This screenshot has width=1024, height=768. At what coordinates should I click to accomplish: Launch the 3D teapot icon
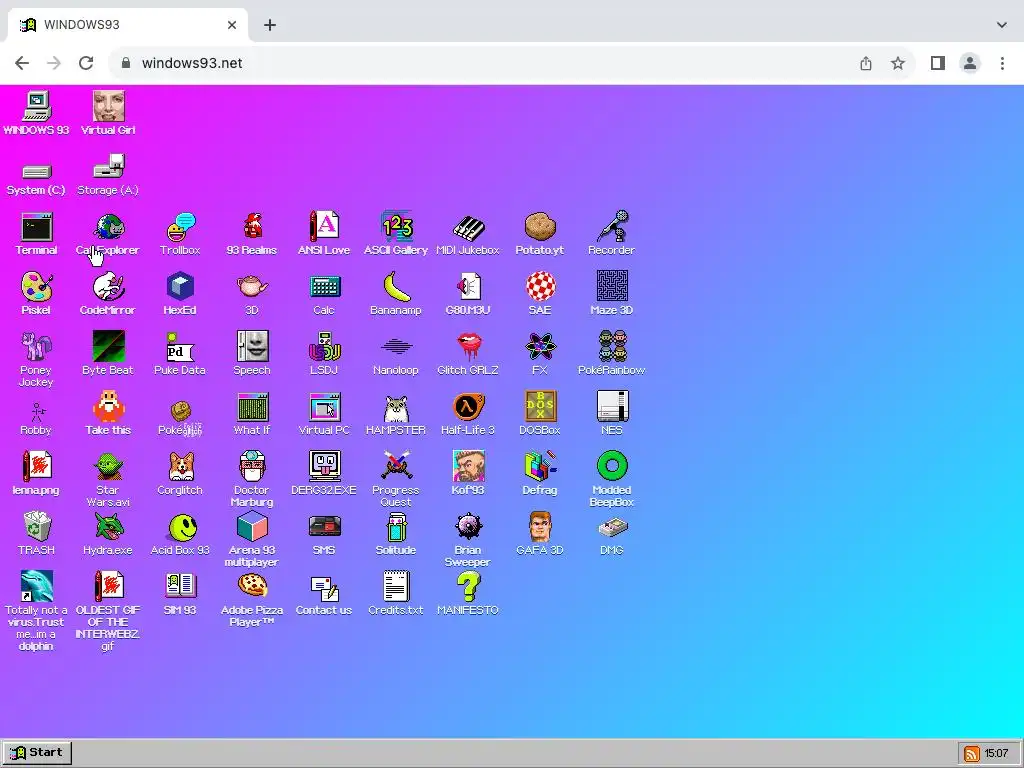(252, 287)
